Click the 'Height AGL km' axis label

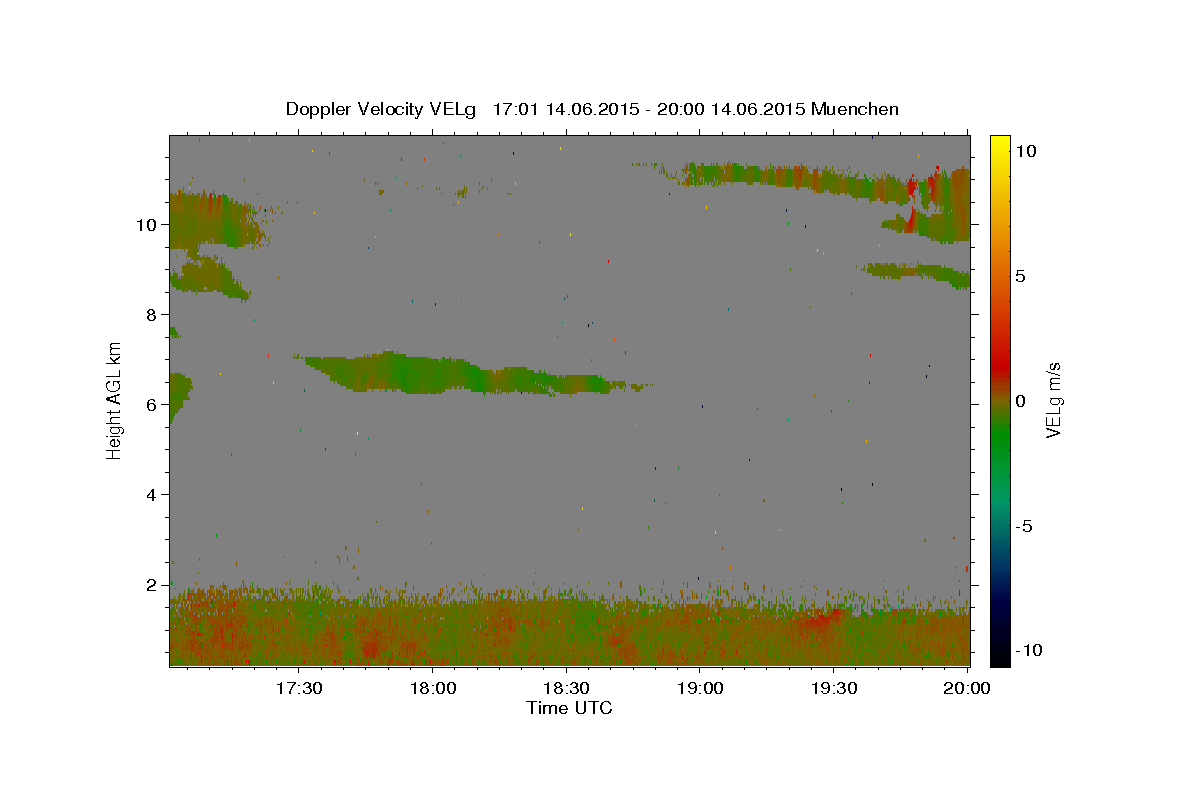(x=114, y=400)
